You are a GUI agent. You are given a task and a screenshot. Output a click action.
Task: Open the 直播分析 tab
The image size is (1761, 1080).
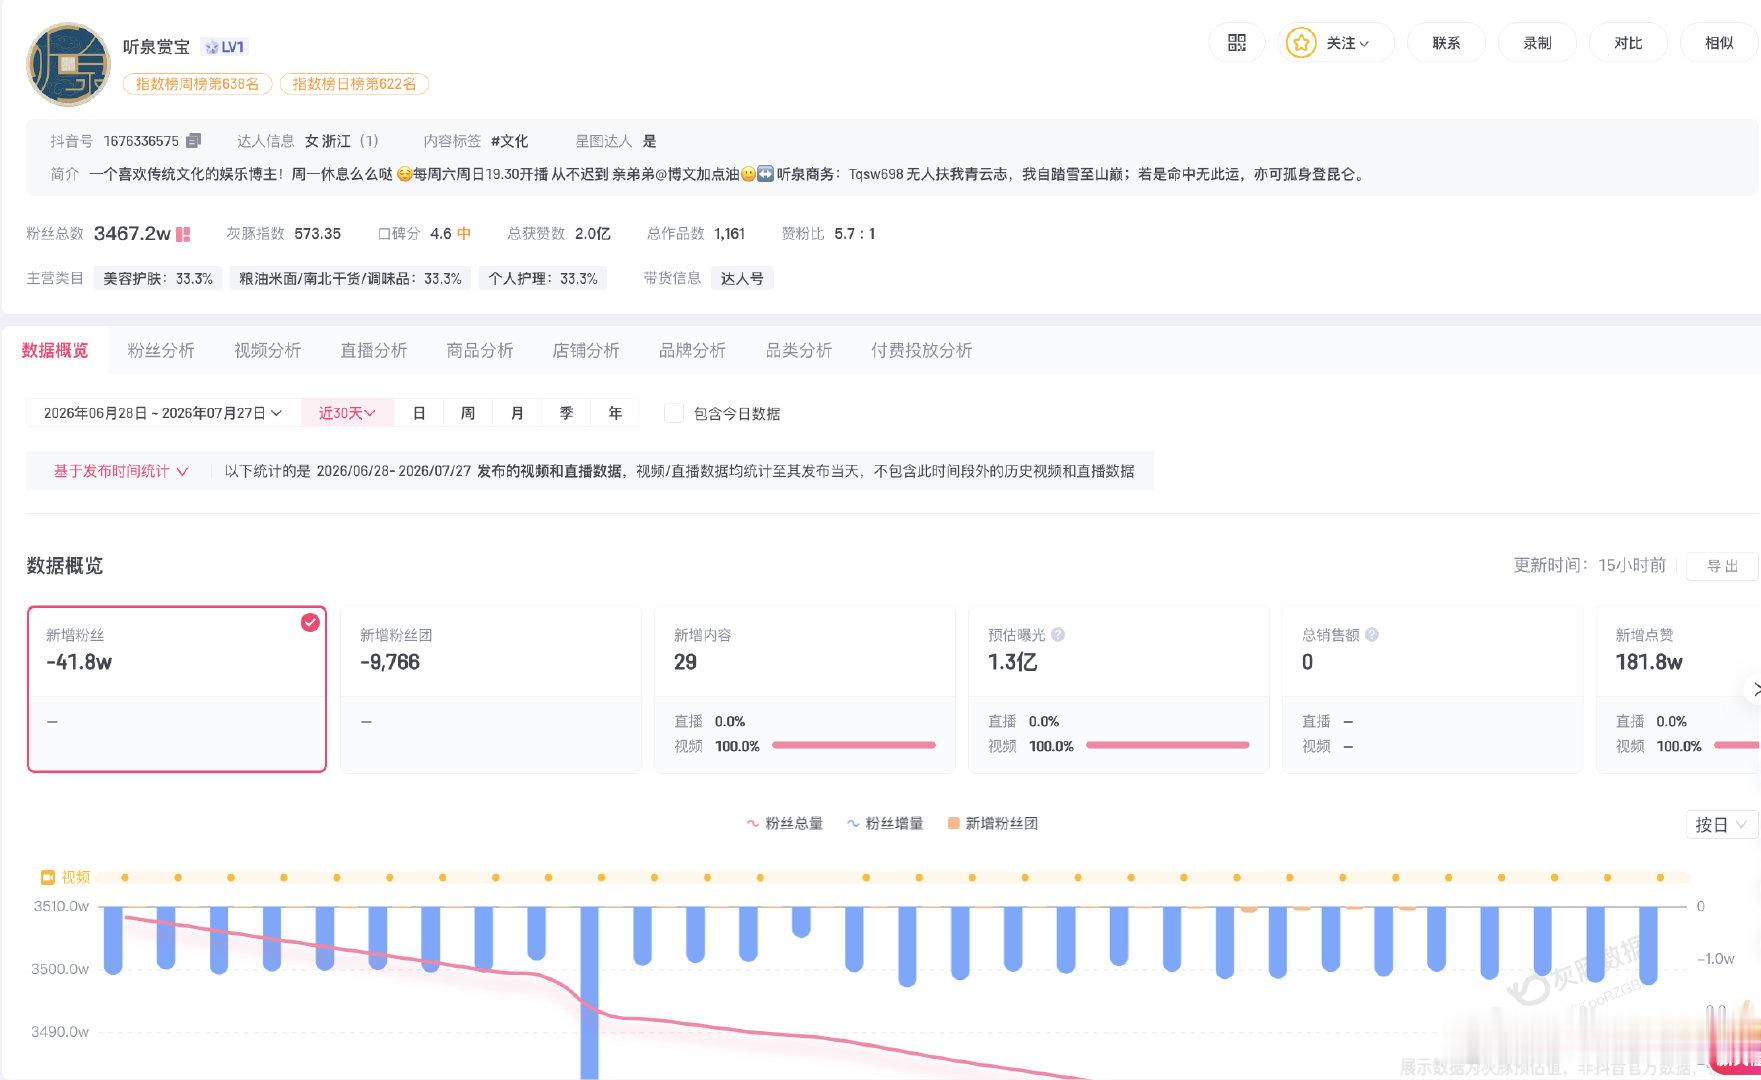point(374,350)
